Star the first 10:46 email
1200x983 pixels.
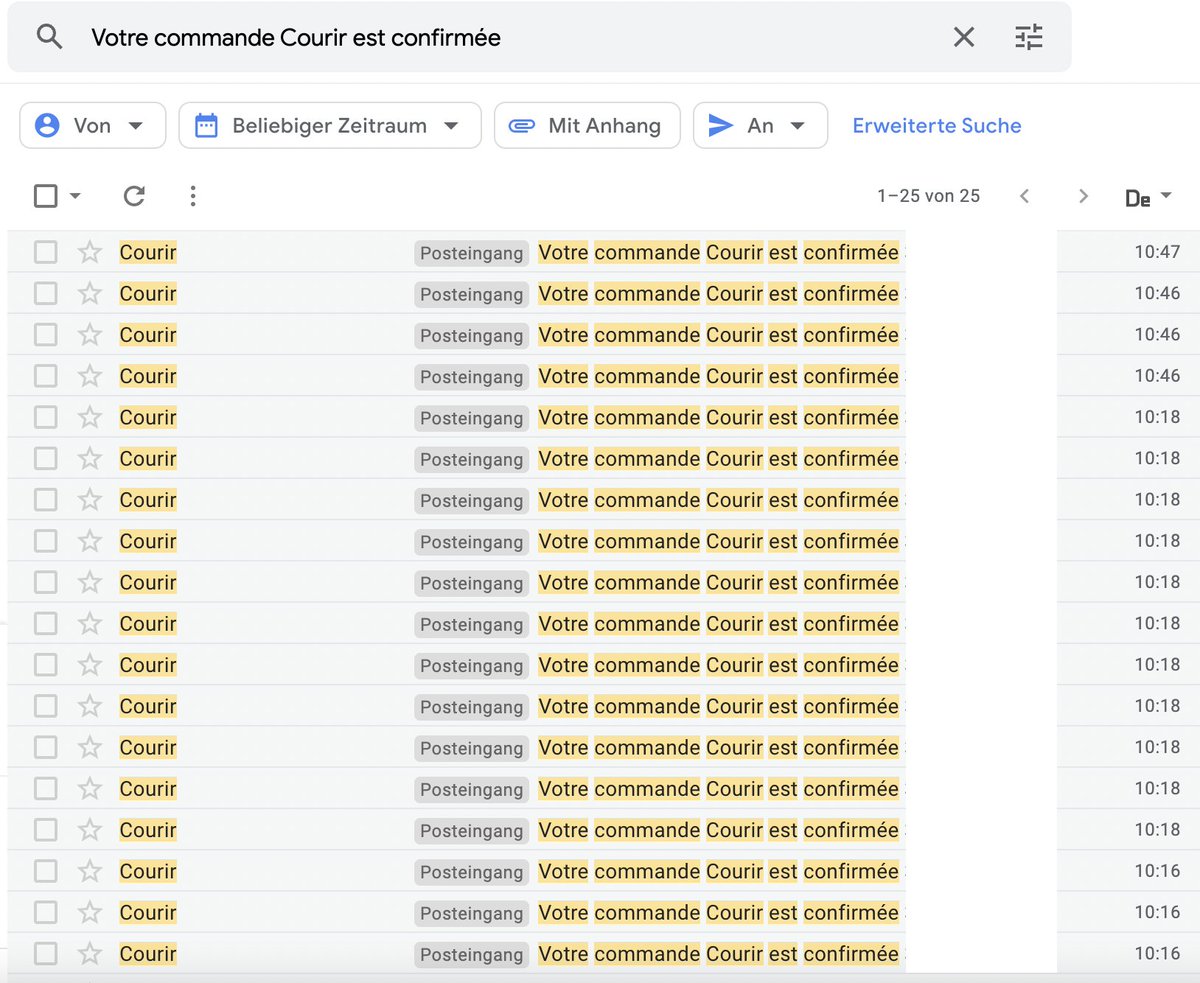(90, 293)
